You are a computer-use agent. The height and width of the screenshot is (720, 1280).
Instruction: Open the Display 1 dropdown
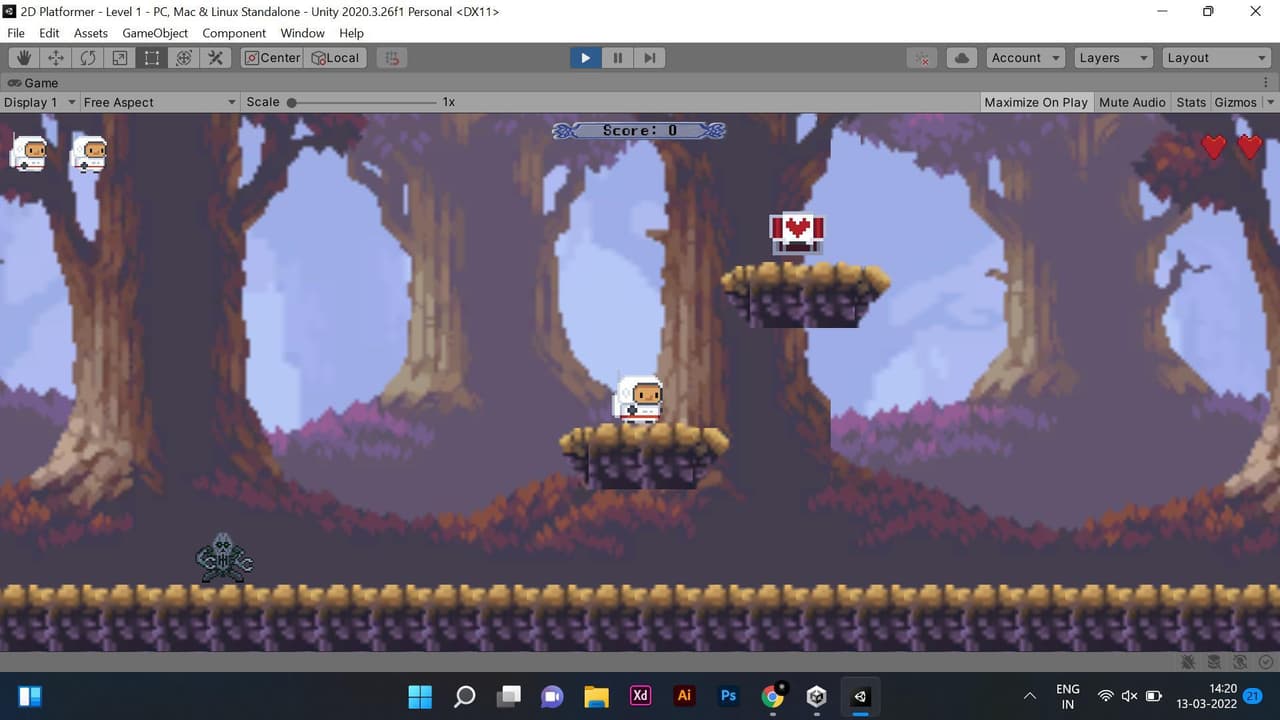click(40, 102)
